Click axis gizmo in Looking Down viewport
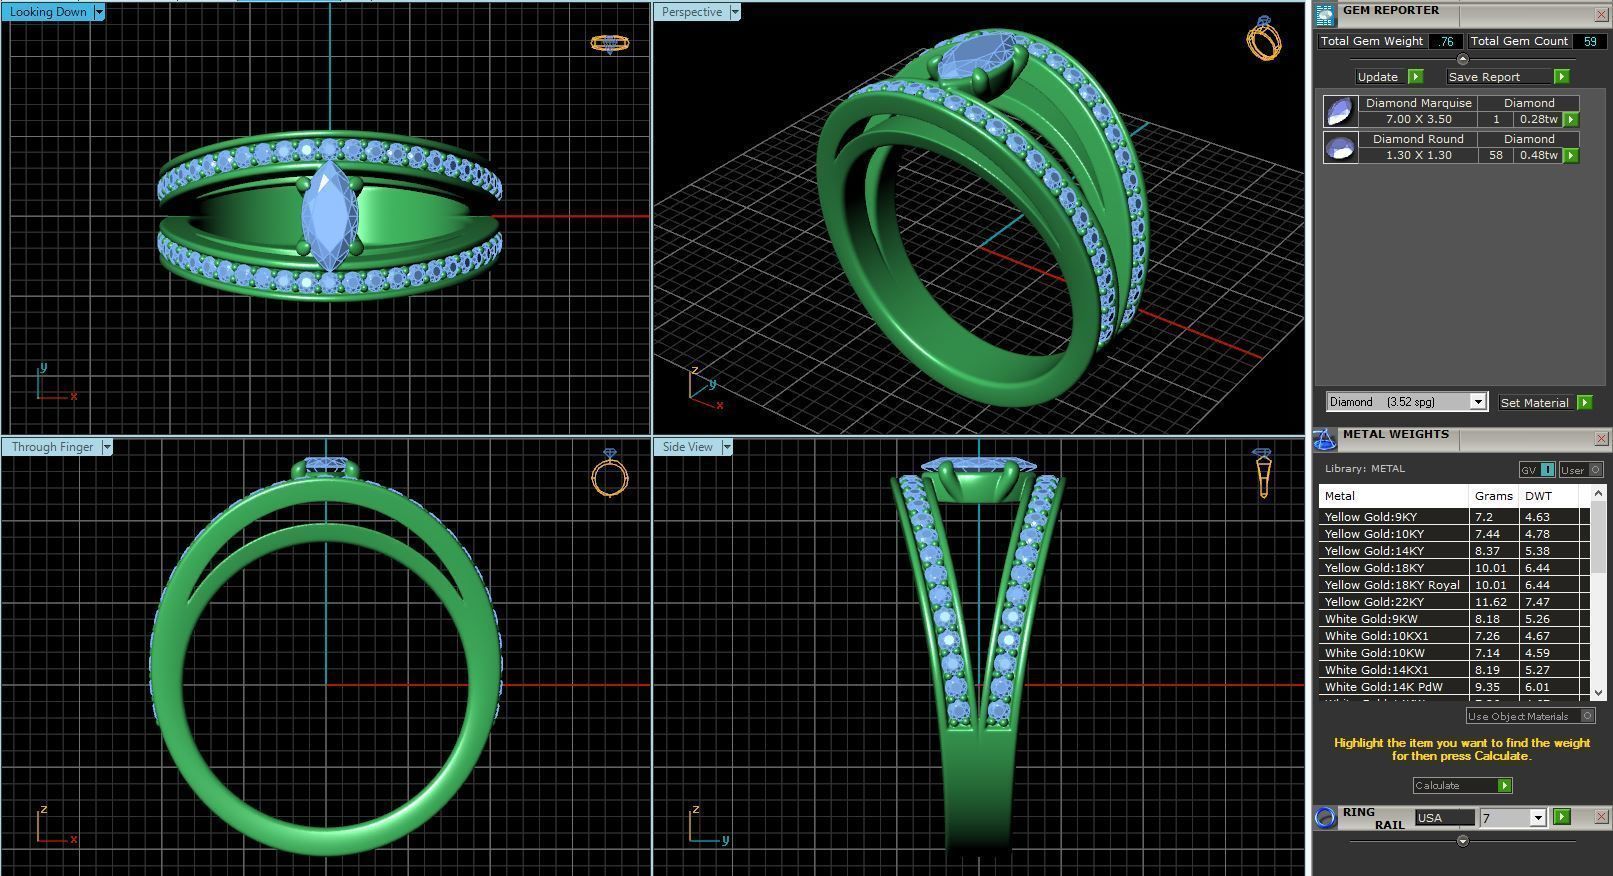Viewport: 1613px width, 876px height. click(55, 383)
